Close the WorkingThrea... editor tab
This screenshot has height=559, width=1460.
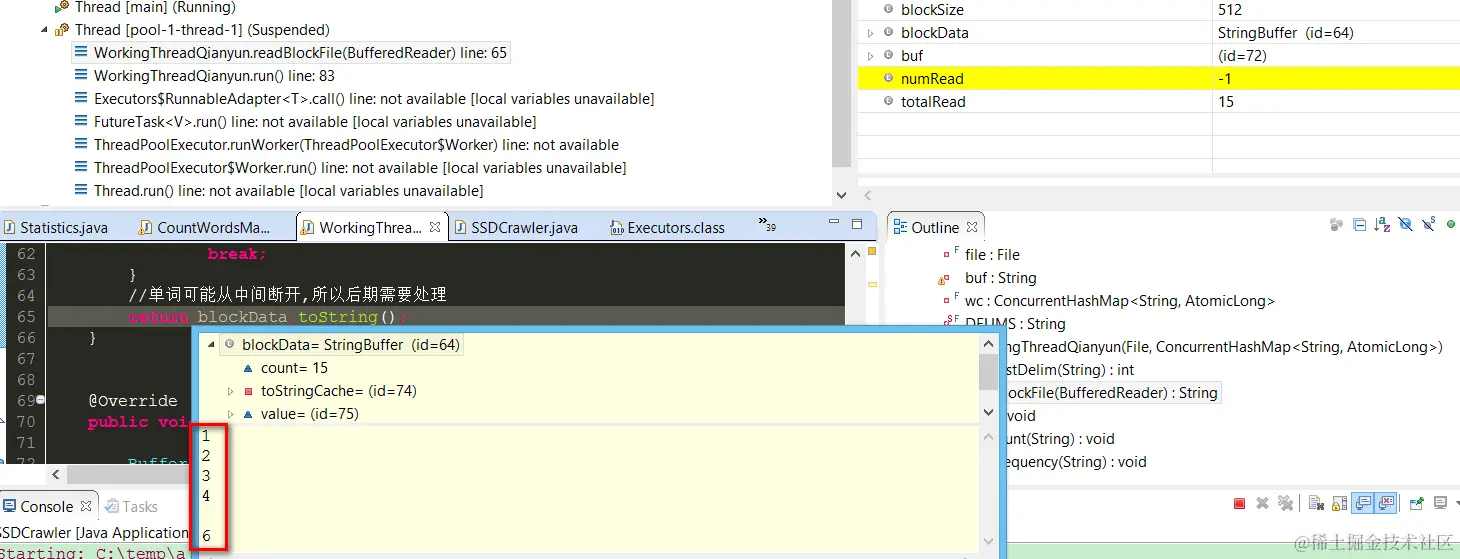point(435,227)
